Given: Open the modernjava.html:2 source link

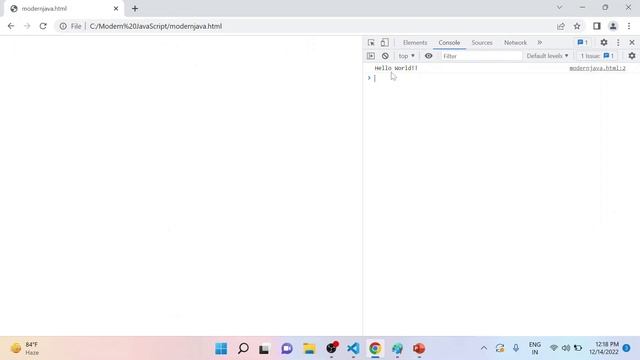Looking at the screenshot, I should [x=597, y=68].
